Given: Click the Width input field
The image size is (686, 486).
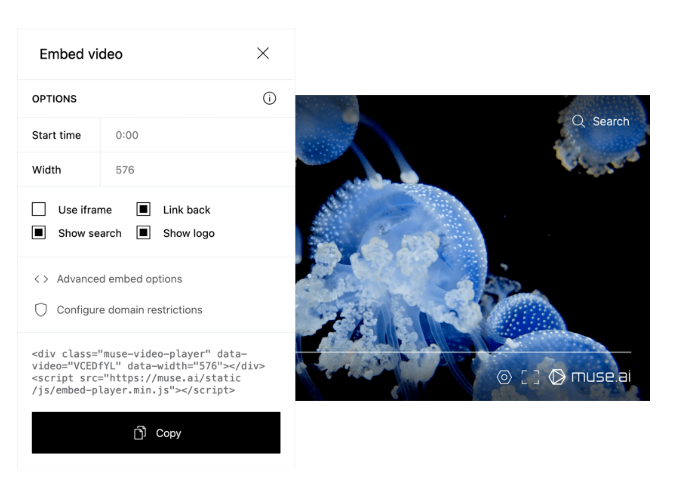Looking at the screenshot, I should tap(197, 170).
